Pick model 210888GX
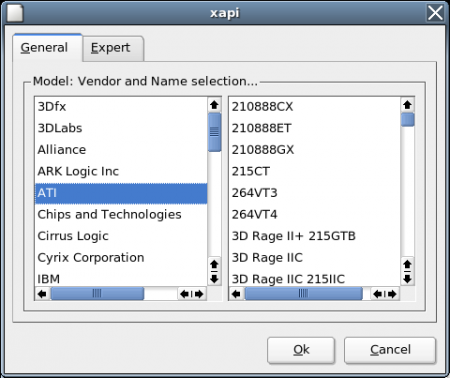 point(314,150)
